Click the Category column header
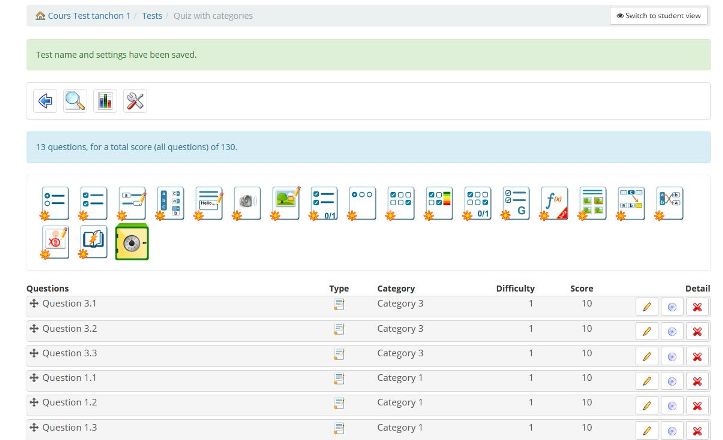Image resolution: width=723 pixels, height=440 pixels. tap(396, 289)
